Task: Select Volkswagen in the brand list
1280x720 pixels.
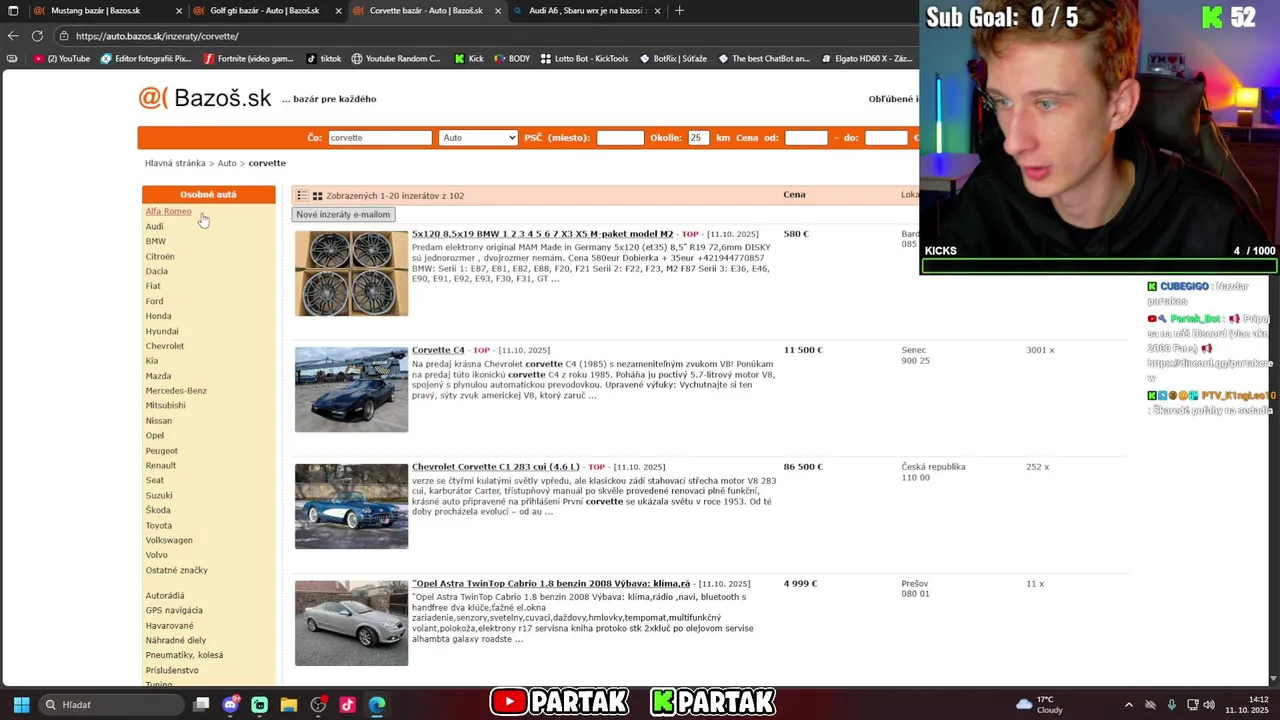Action: 169,540
